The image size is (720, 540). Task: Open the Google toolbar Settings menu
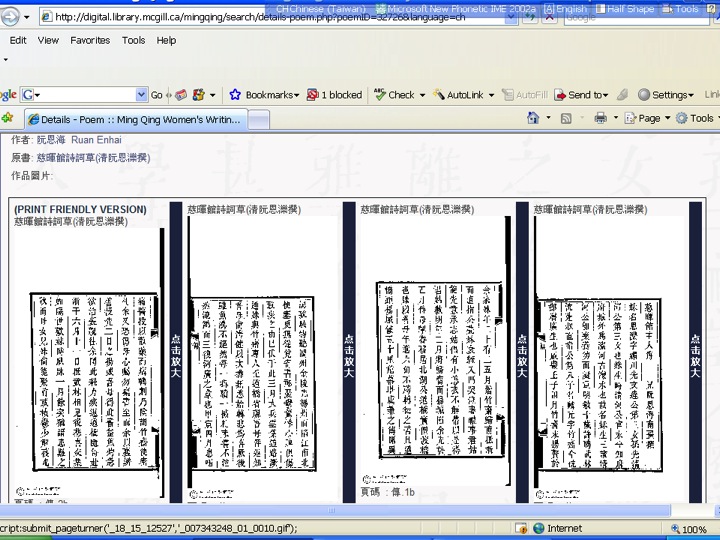[x=665, y=95]
